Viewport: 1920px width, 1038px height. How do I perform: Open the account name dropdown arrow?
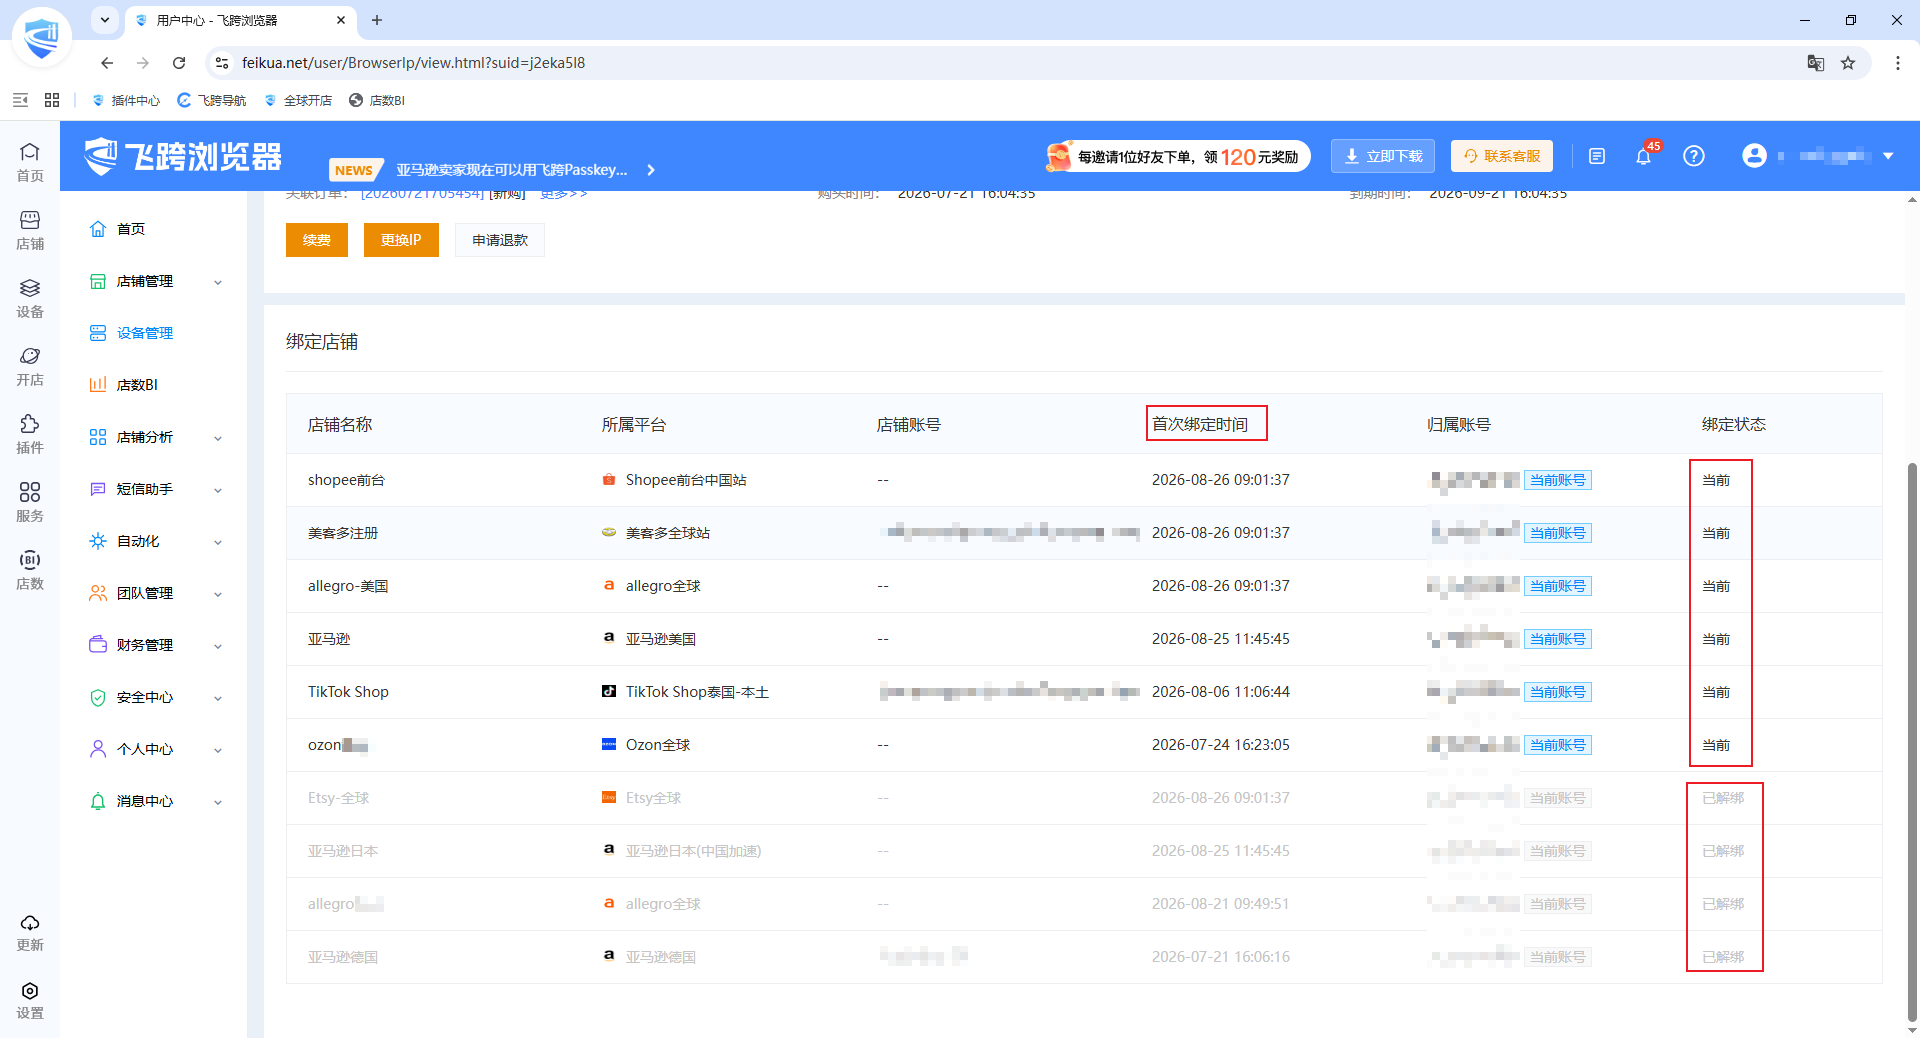1888,156
